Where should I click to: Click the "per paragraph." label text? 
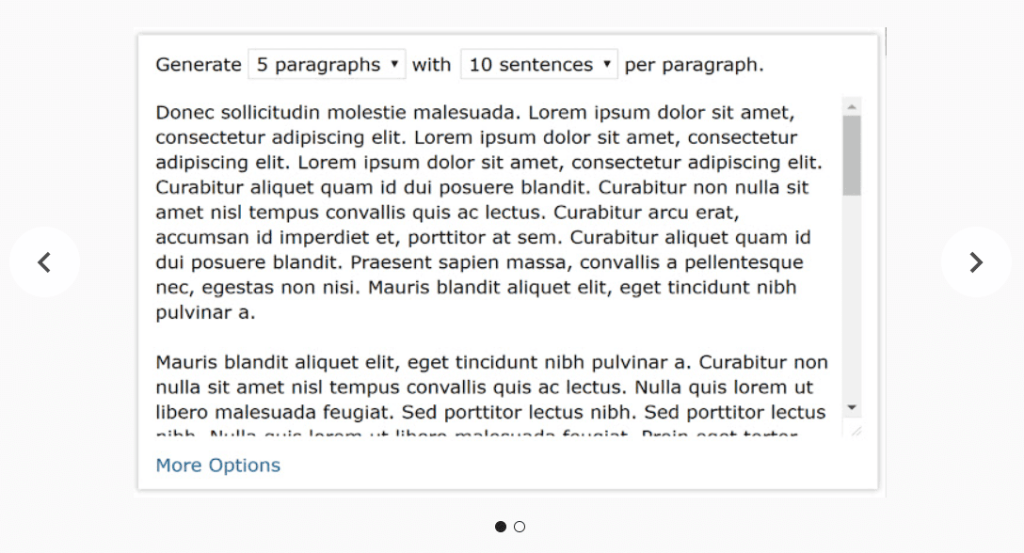click(x=693, y=65)
